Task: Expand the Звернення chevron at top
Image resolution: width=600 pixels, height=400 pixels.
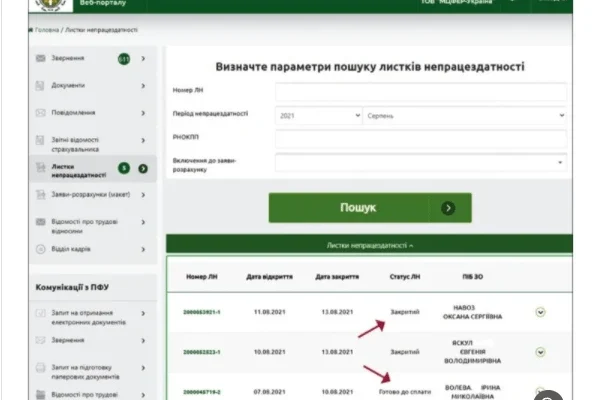Action: (143, 59)
